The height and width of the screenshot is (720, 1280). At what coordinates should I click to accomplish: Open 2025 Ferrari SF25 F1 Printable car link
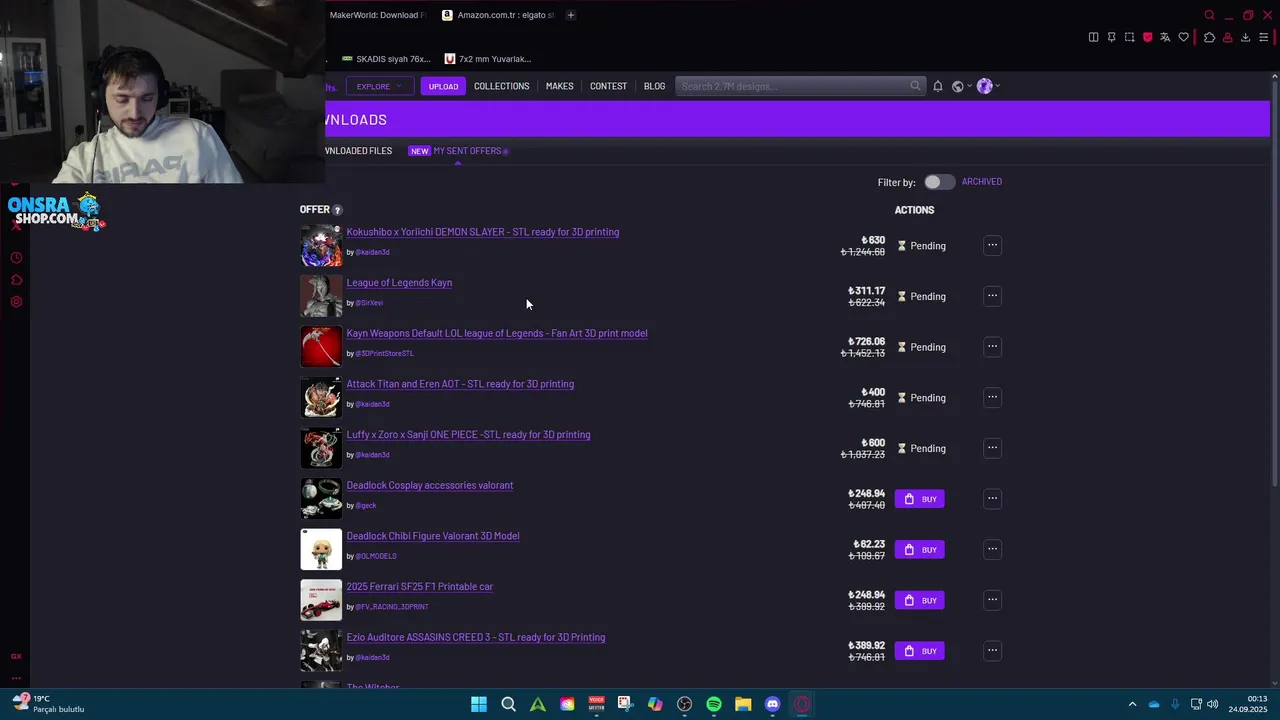click(x=419, y=587)
